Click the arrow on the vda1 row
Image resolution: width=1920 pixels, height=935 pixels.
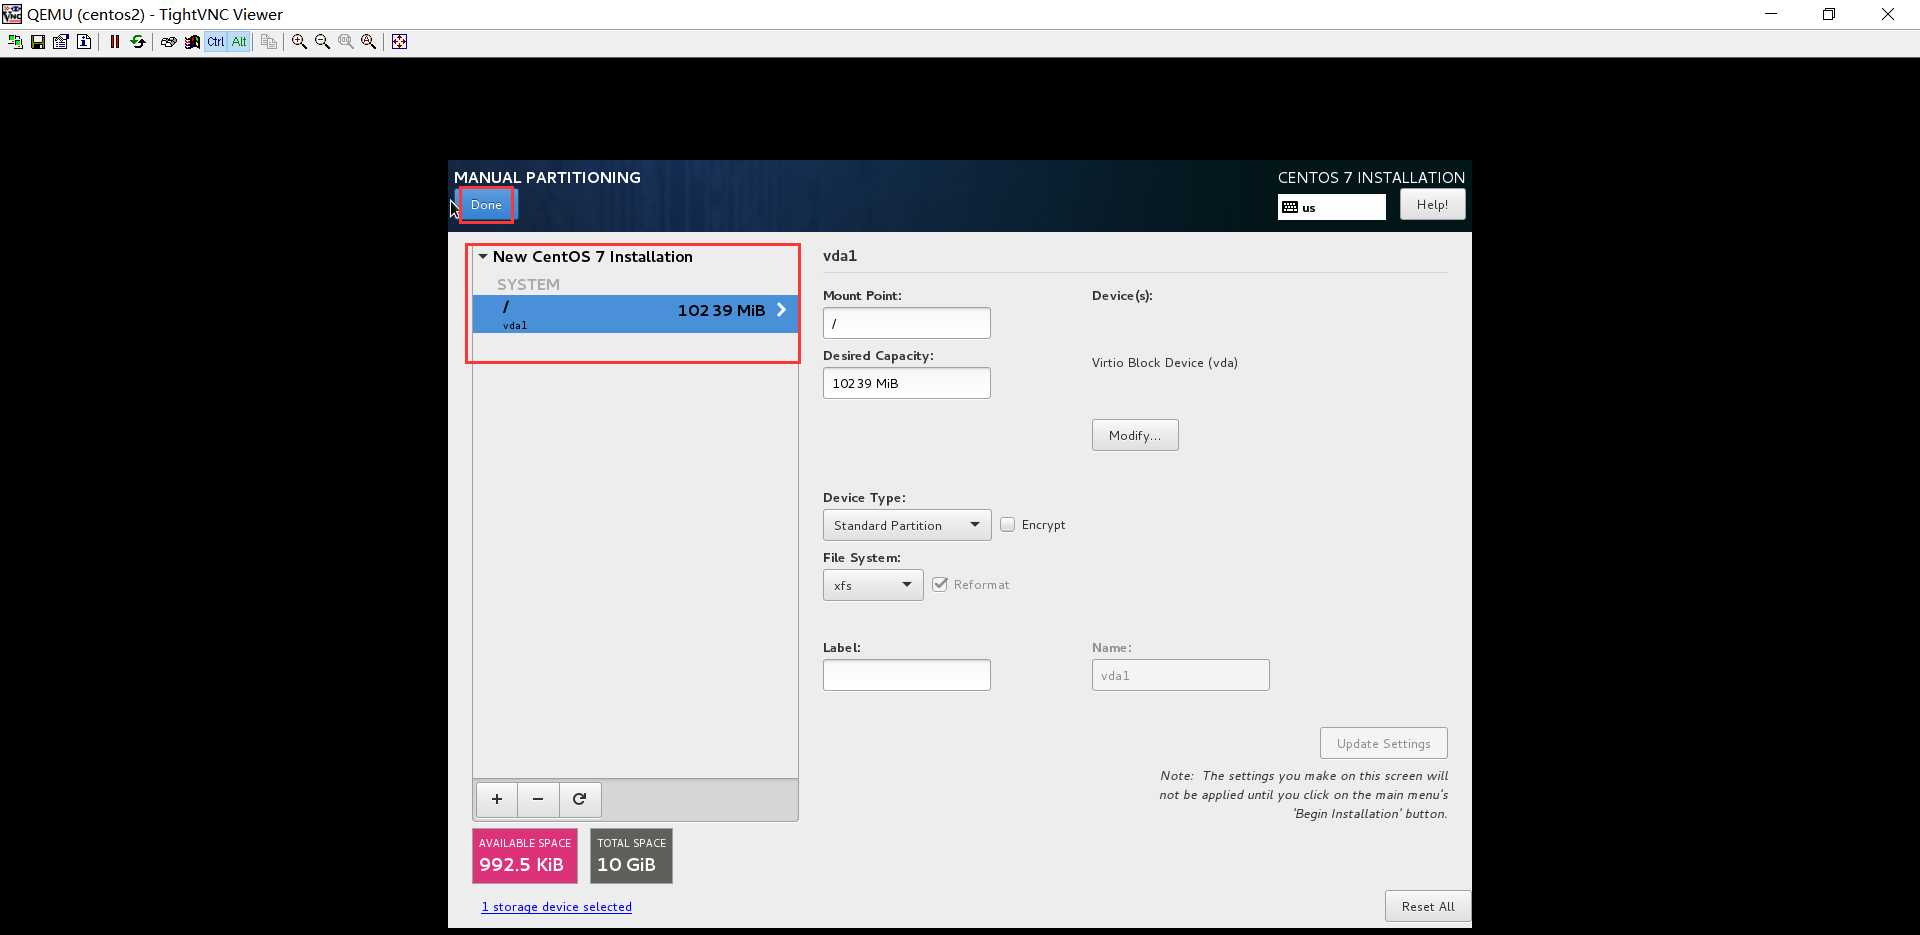[781, 311]
